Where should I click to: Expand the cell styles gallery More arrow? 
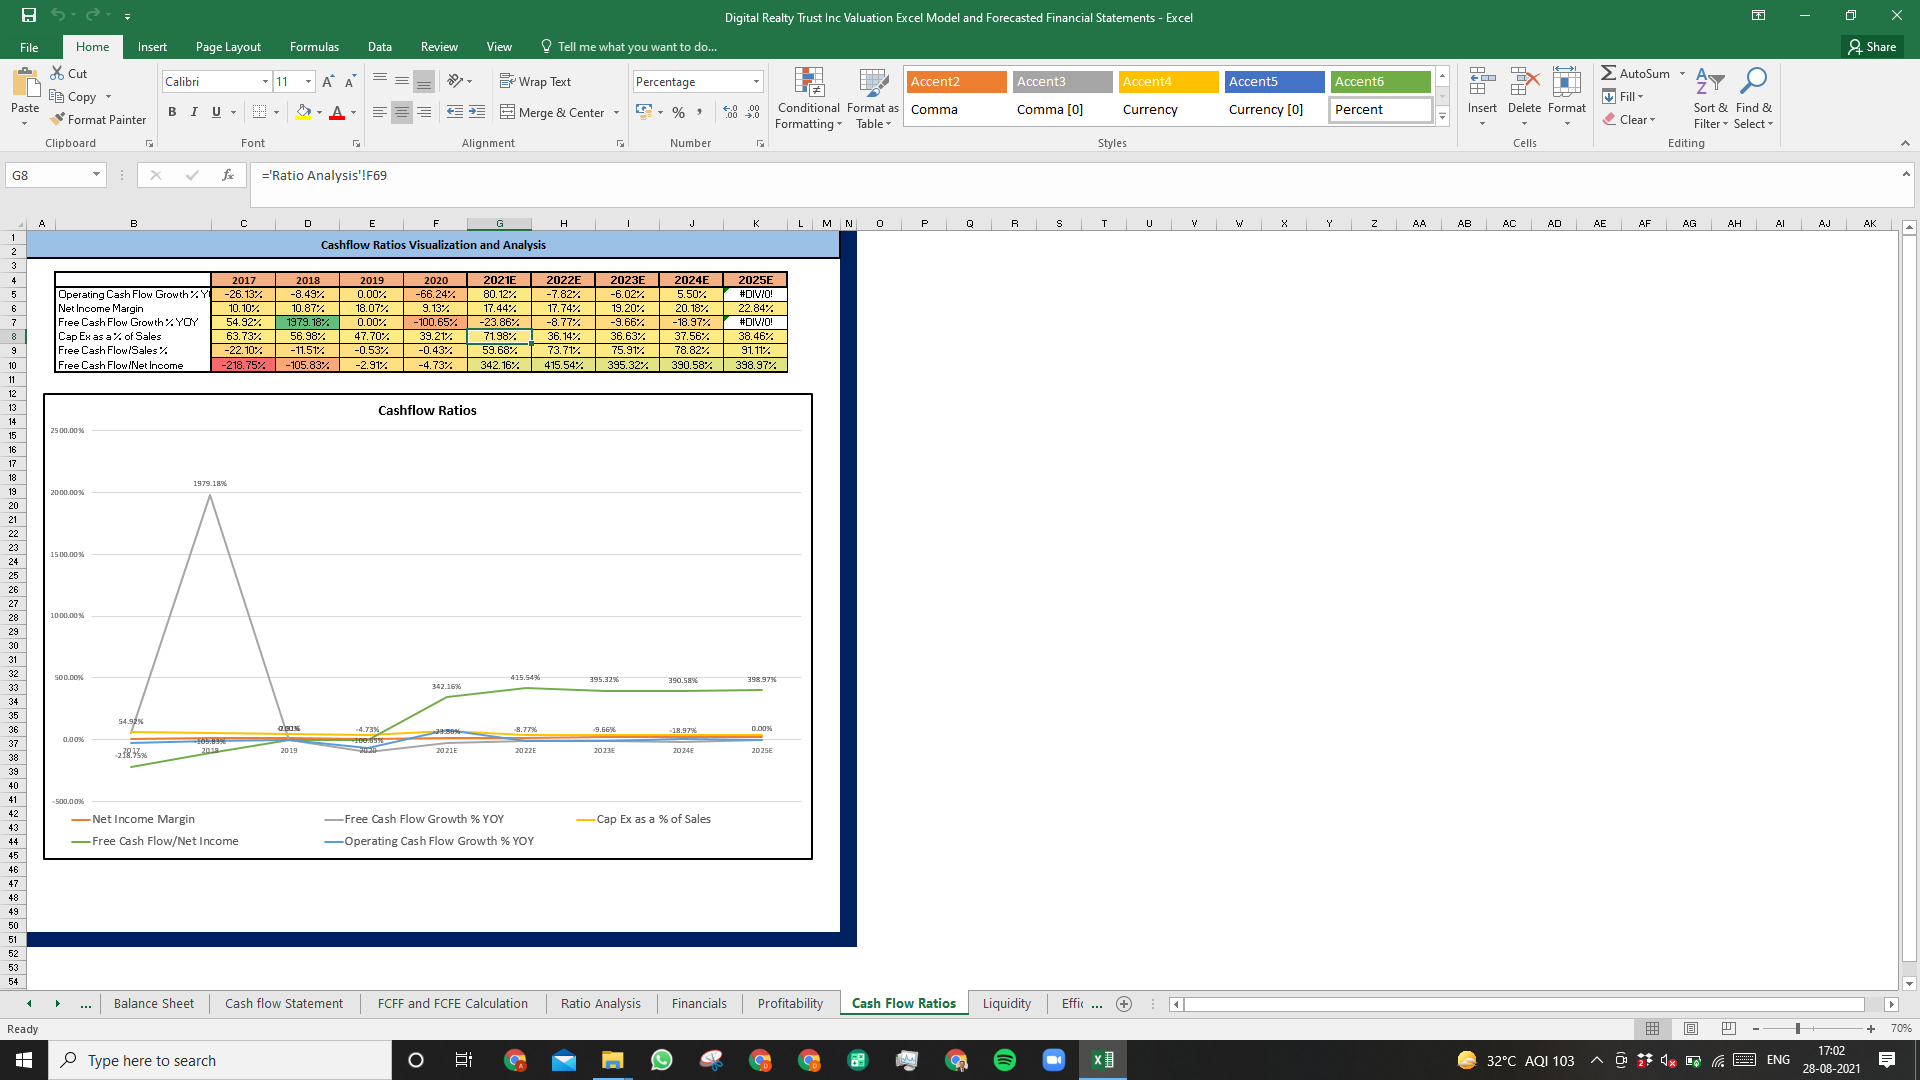[x=1442, y=117]
